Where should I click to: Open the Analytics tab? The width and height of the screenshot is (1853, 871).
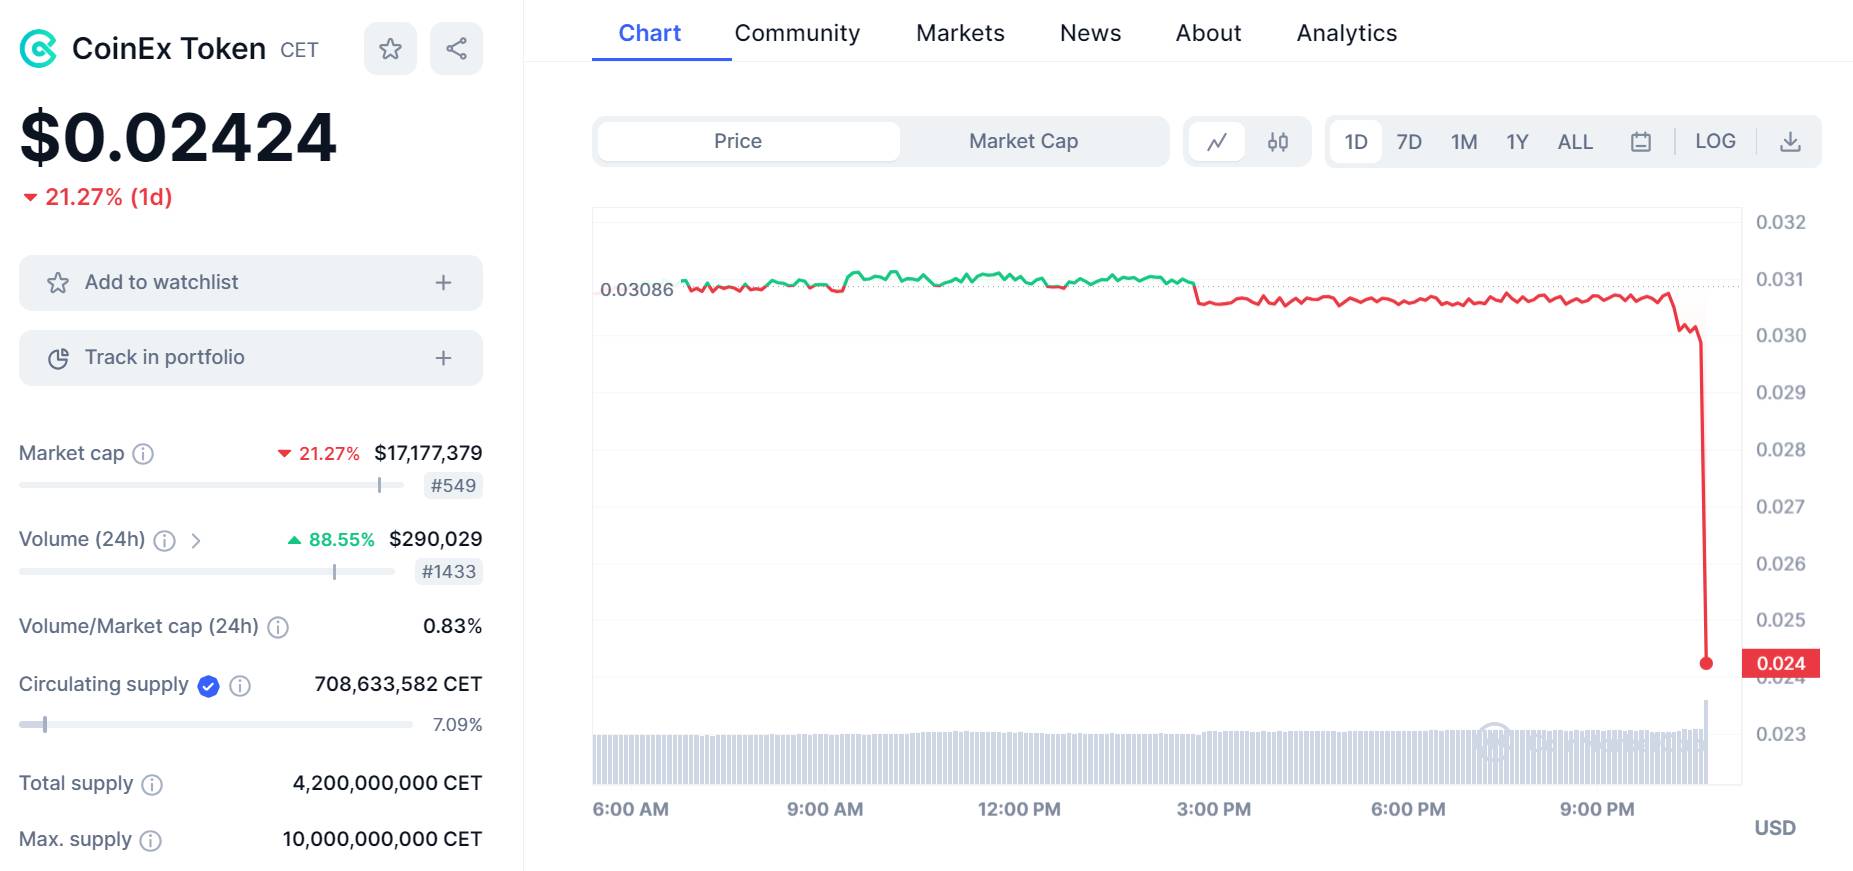tap(1346, 33)
